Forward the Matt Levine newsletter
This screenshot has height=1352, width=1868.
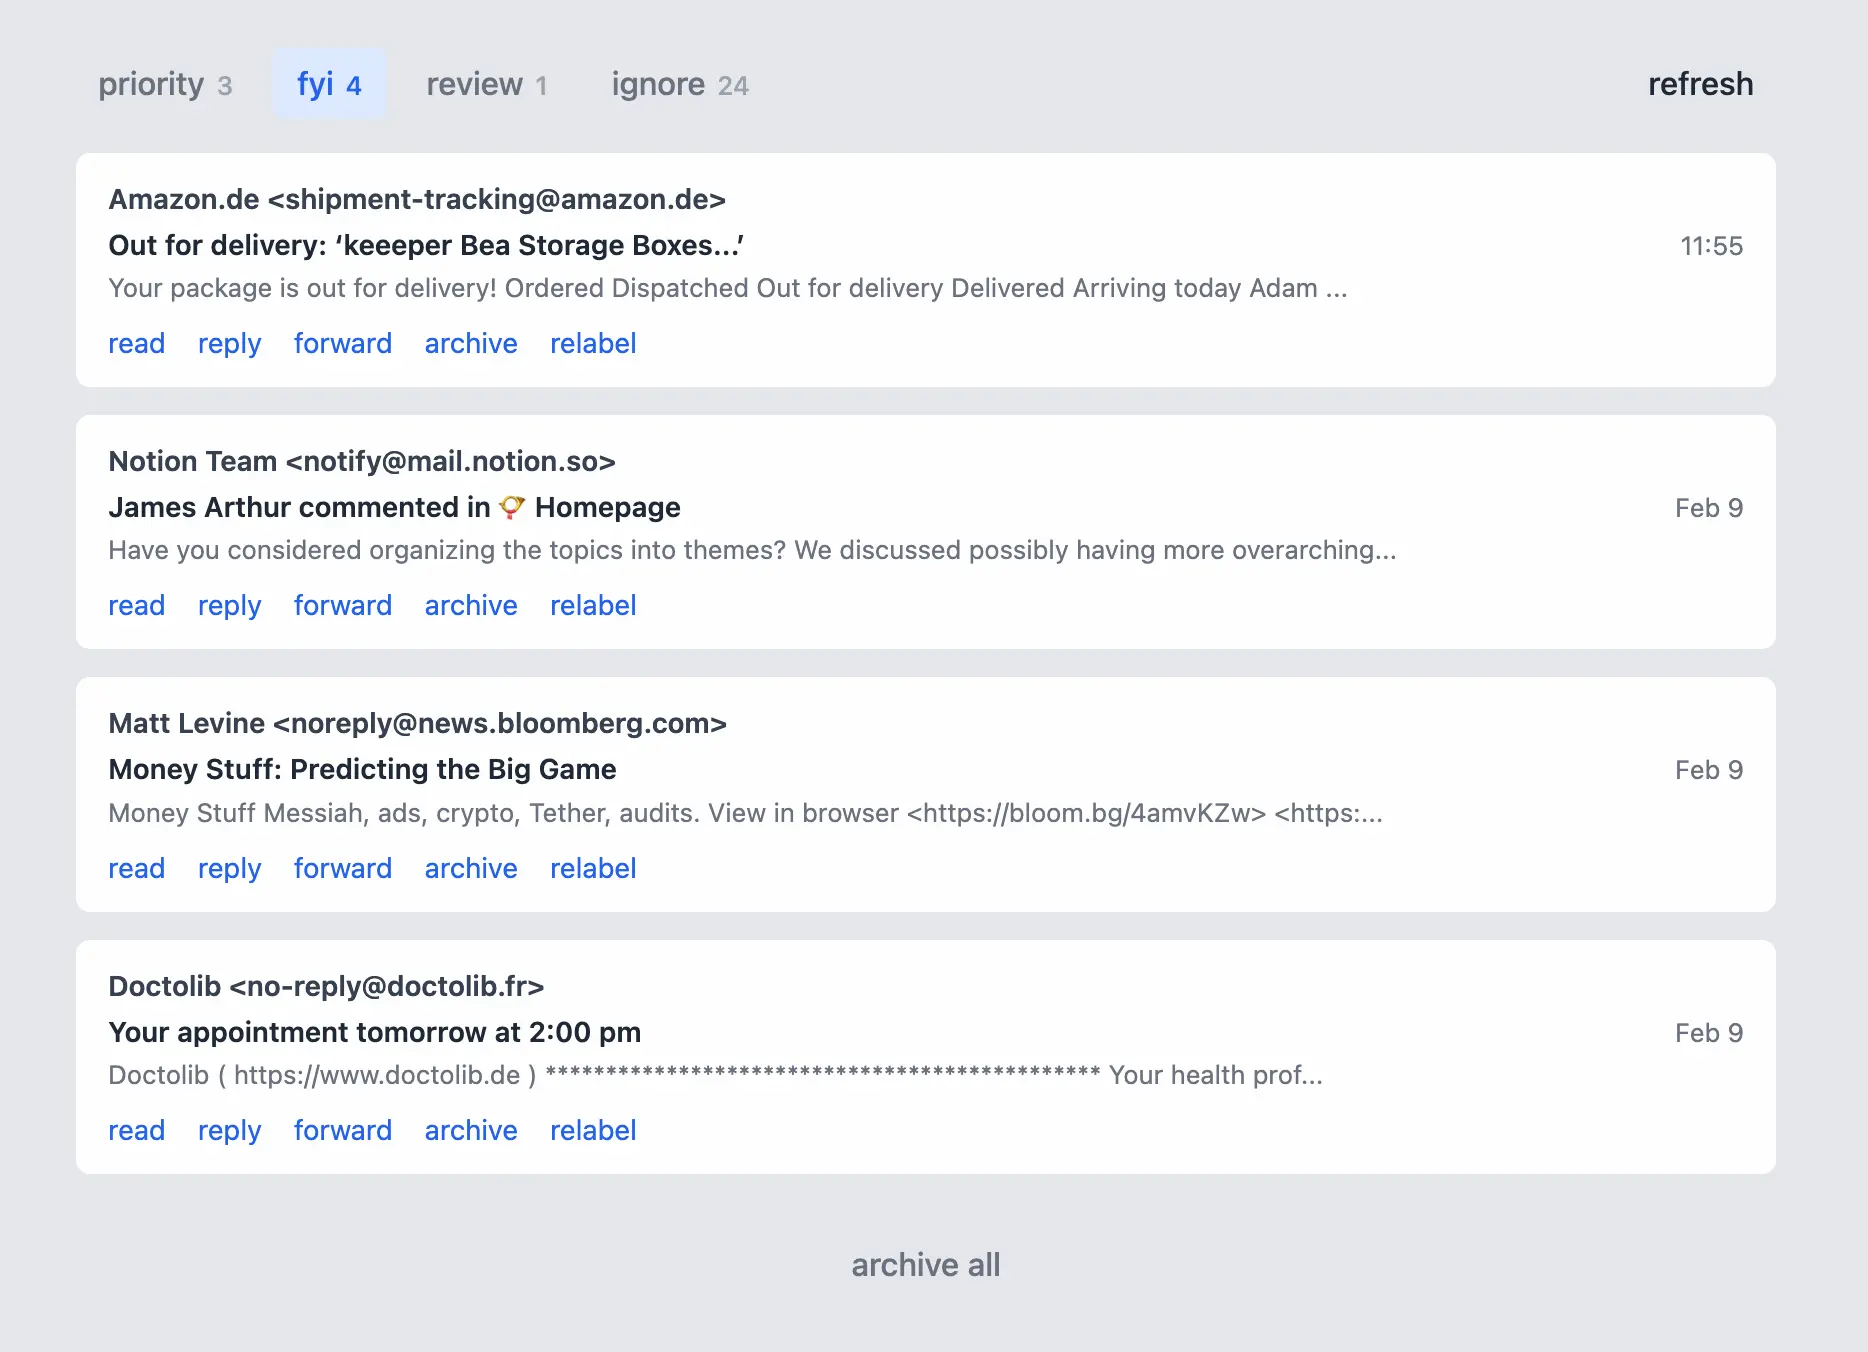[x=343, y=868]
